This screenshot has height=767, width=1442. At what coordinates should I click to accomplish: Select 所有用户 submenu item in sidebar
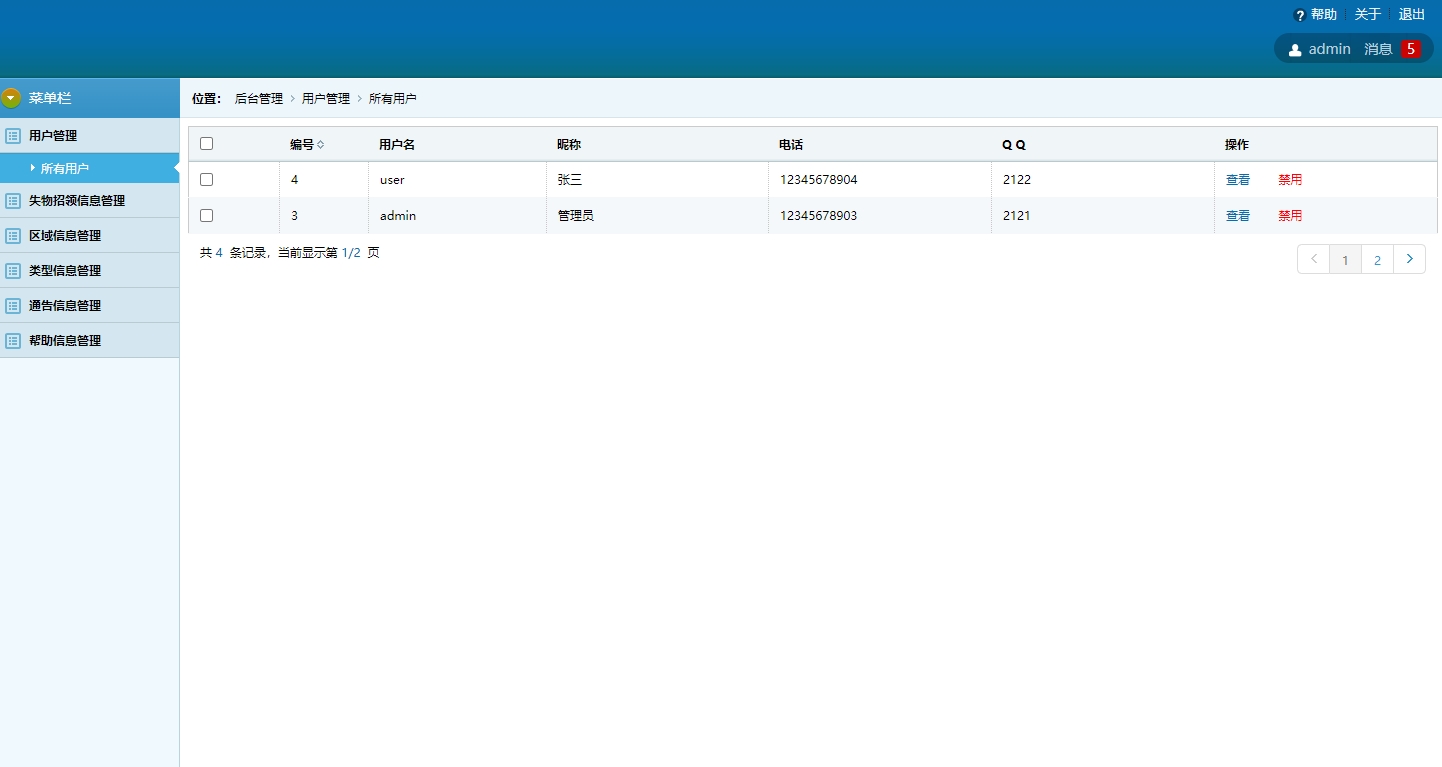coord(65,169)
